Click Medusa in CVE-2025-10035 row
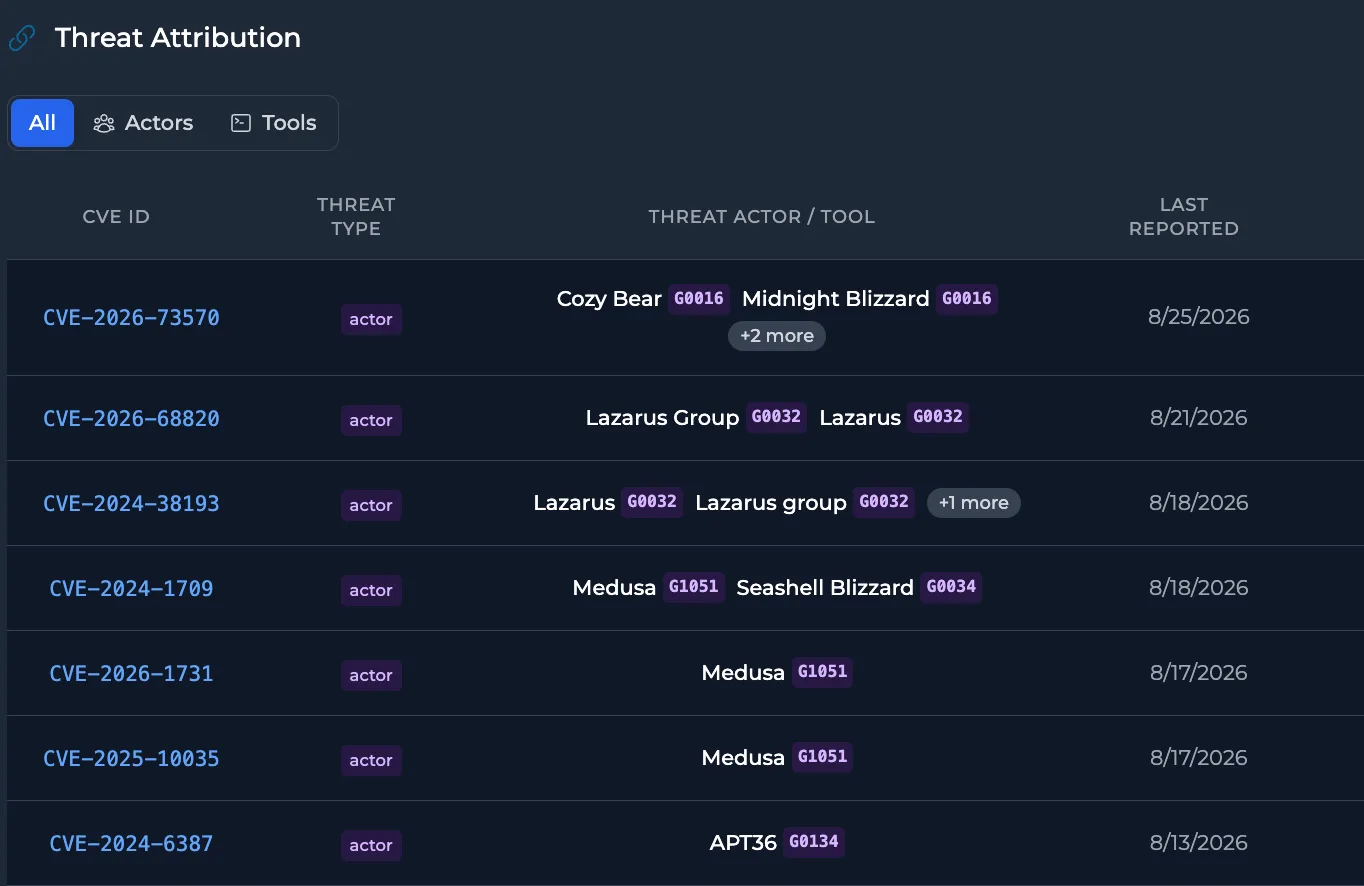The width and height of the screenshot is (1364, 886). pyautogui.click(x=743, y=758)
